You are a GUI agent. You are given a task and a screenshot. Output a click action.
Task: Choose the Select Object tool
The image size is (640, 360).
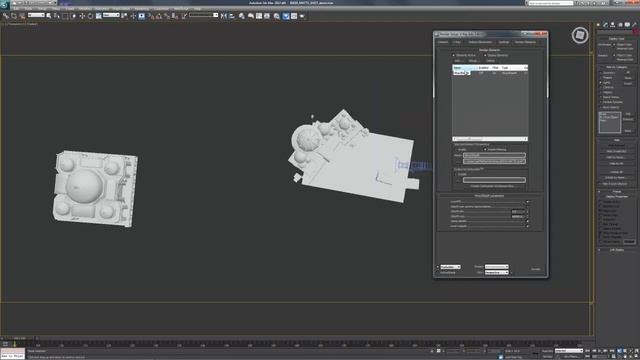pos(49,16)
